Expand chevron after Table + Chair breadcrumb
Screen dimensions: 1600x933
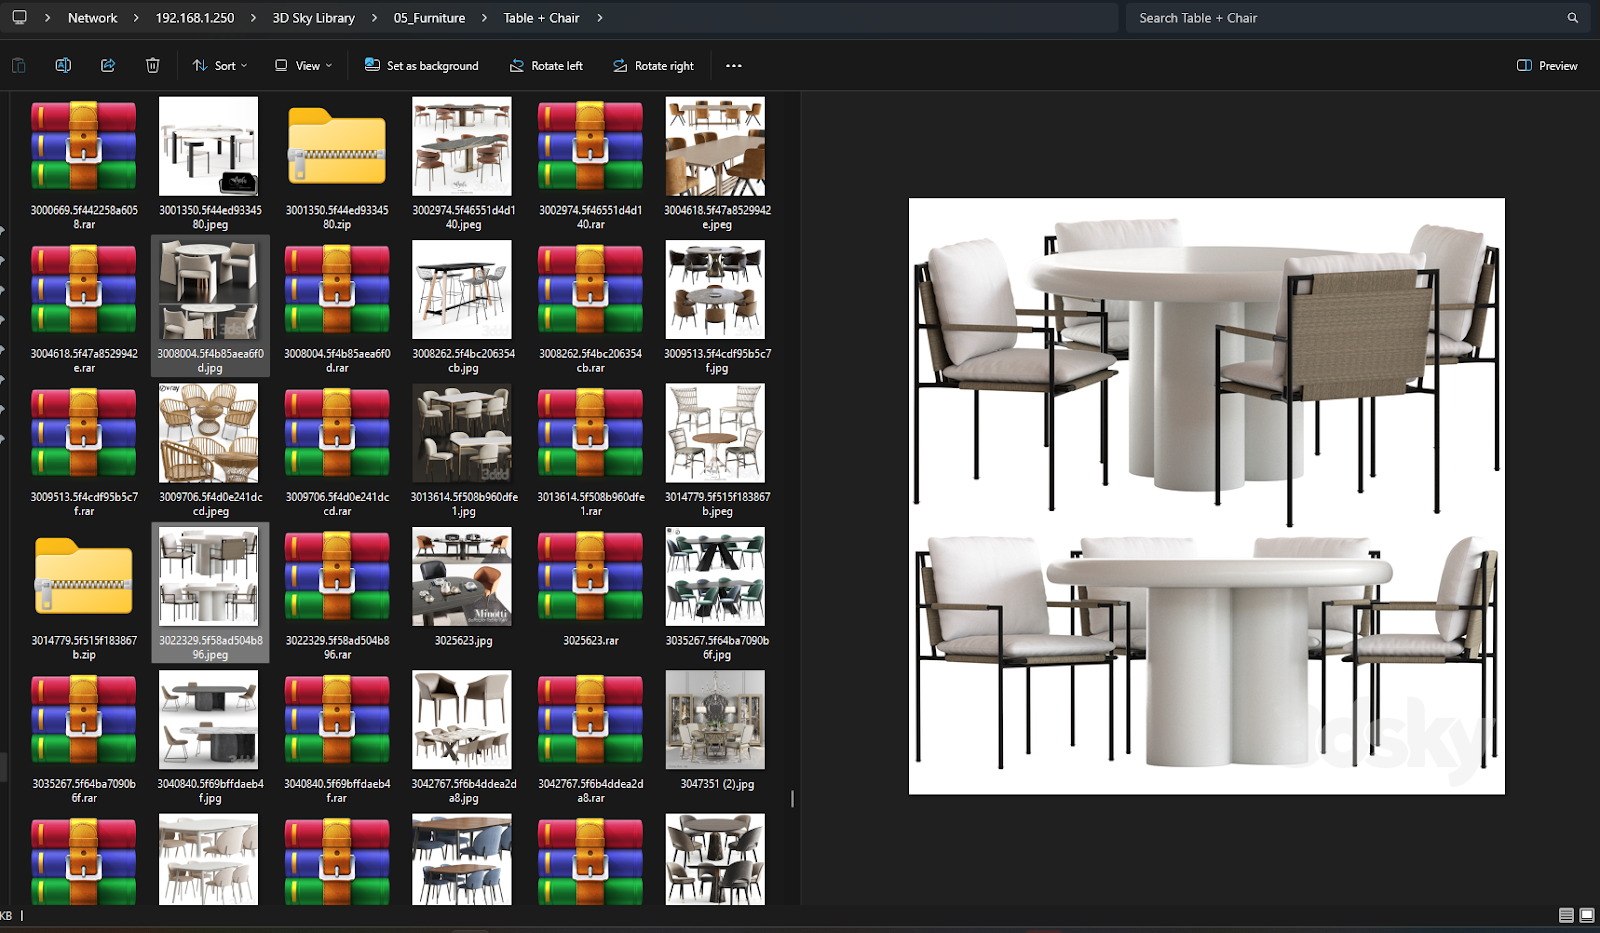599,18
